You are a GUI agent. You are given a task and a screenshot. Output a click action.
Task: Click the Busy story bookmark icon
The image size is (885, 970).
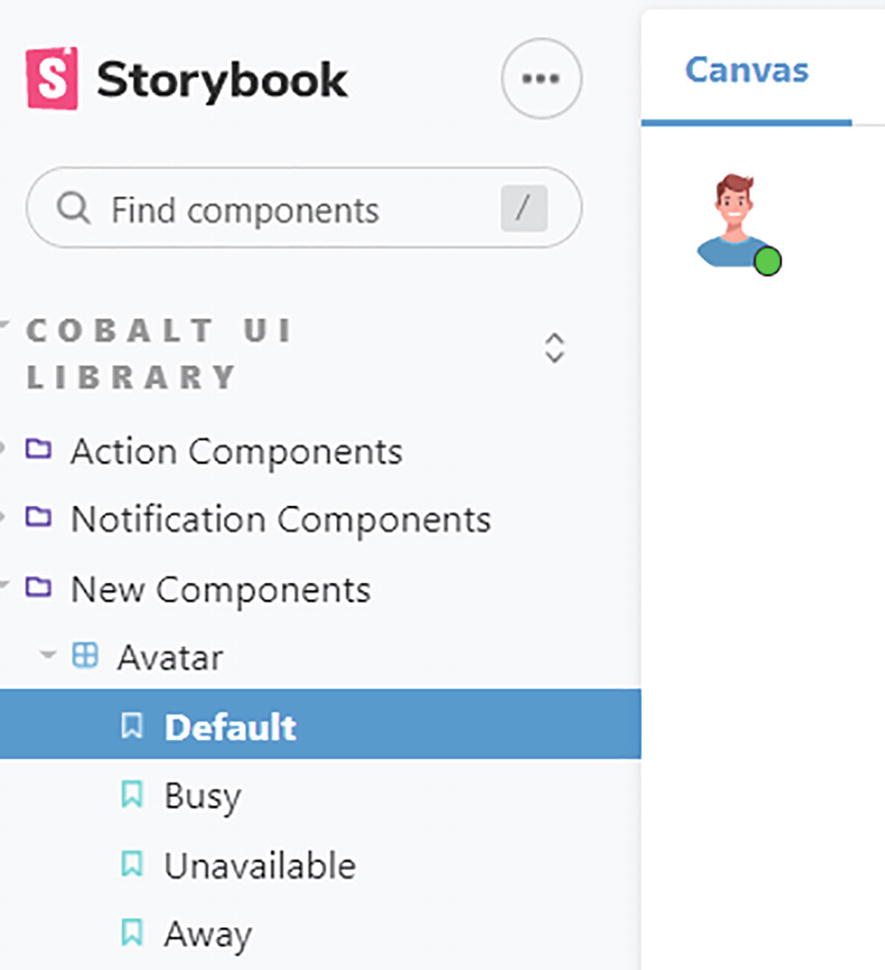(131, 795)
